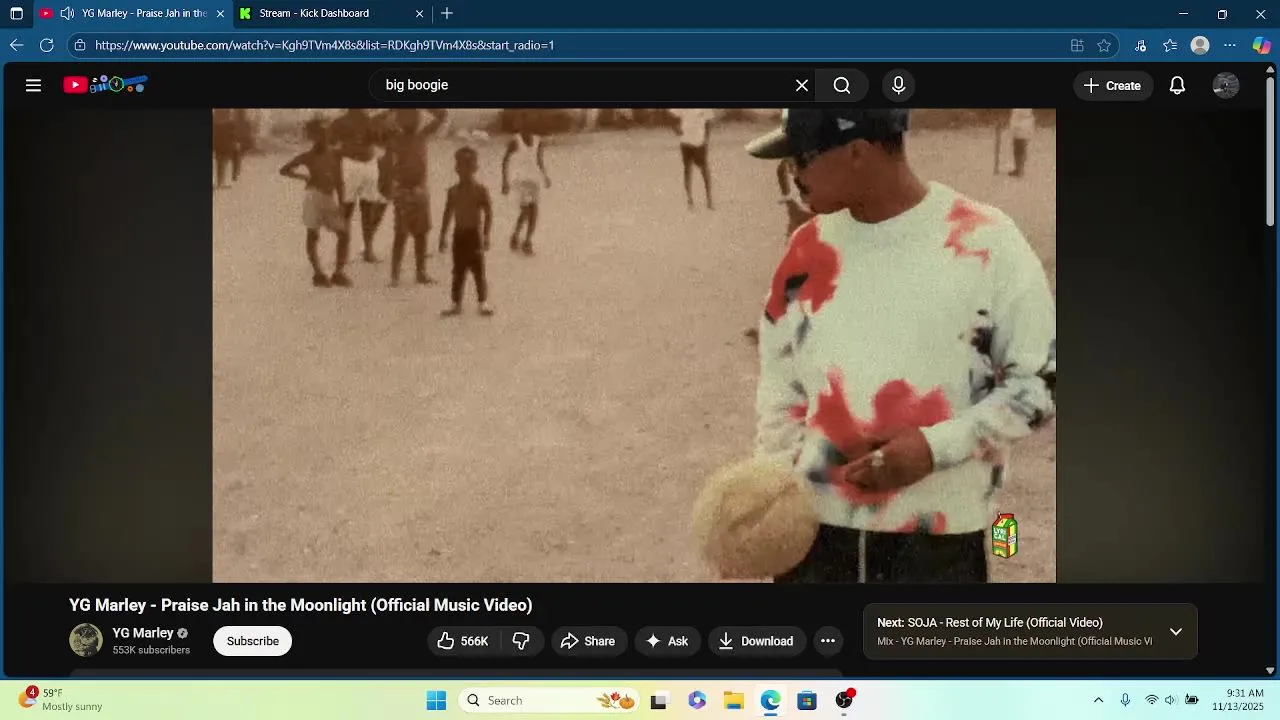
Task: Show hidden system tray icons
Action: pyautogui.click(x=1098, y=700)
